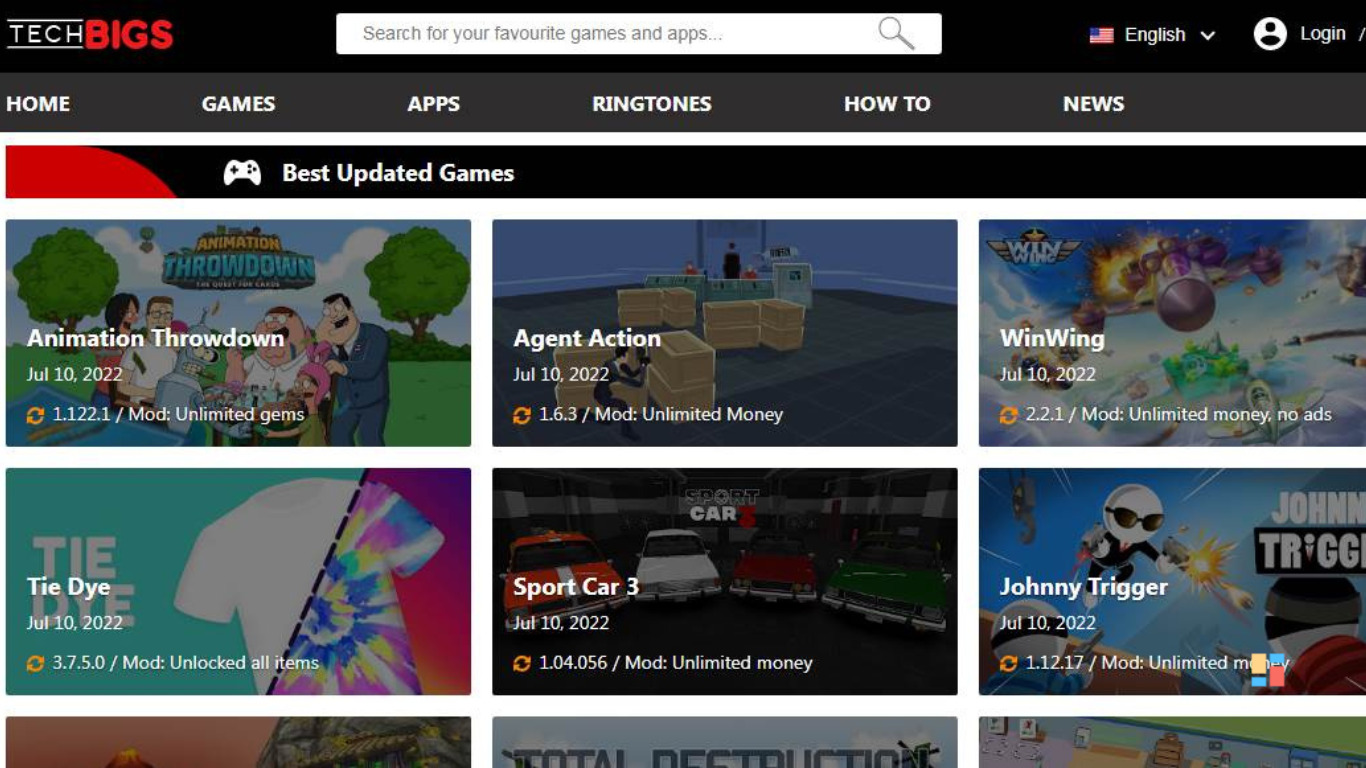Open the RINGTONES section

pyautogui.click(x=651, y=103)
